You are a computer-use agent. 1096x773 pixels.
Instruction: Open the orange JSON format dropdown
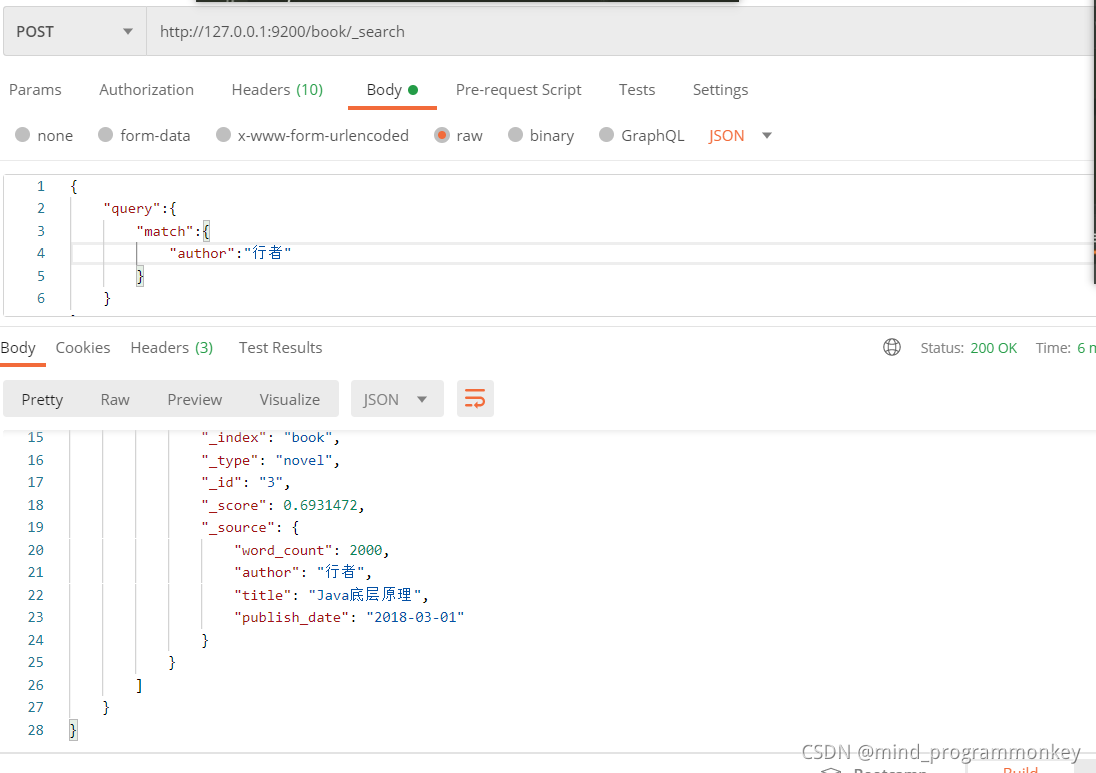[x=740, y=136]
